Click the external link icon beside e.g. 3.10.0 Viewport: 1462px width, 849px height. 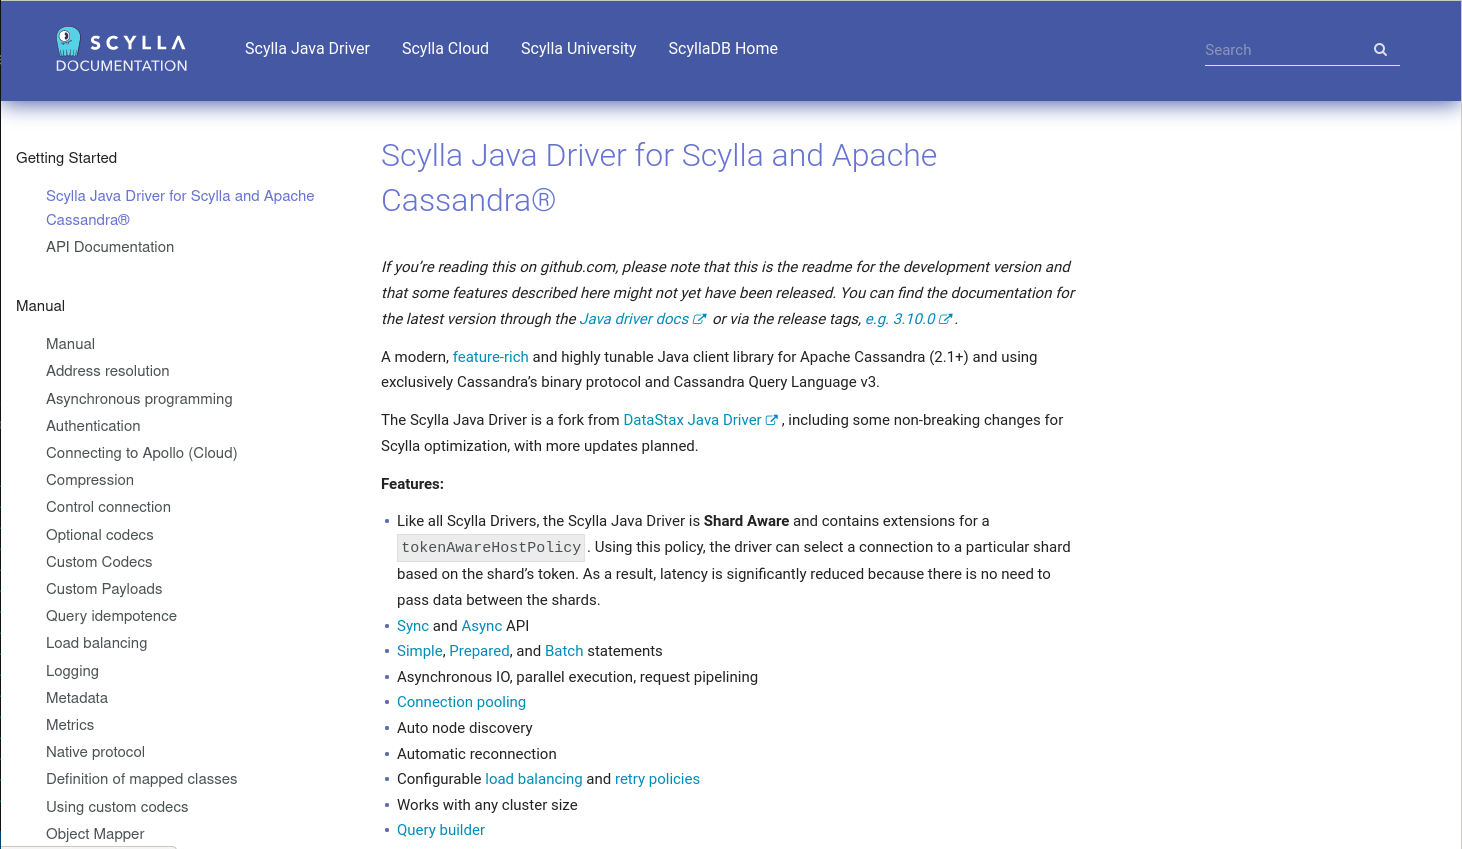[x=946, y=319]
